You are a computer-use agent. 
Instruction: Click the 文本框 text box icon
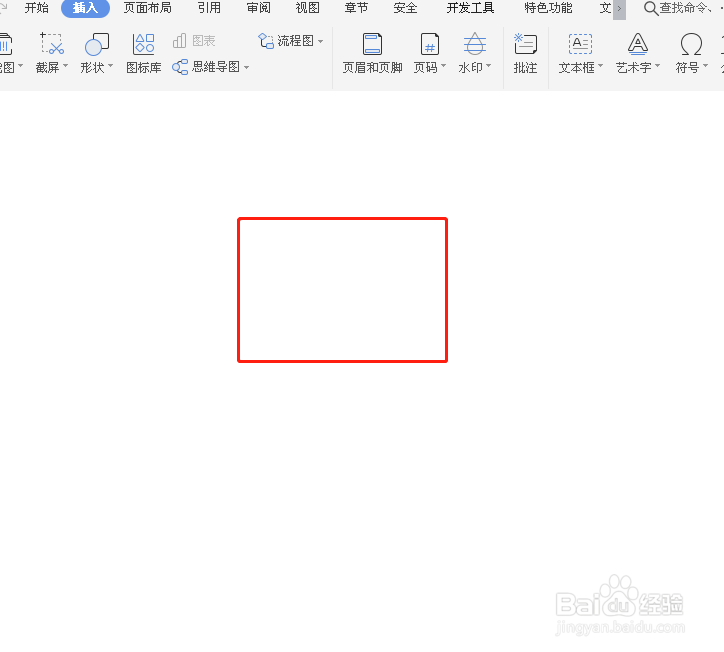pos(580,44)
